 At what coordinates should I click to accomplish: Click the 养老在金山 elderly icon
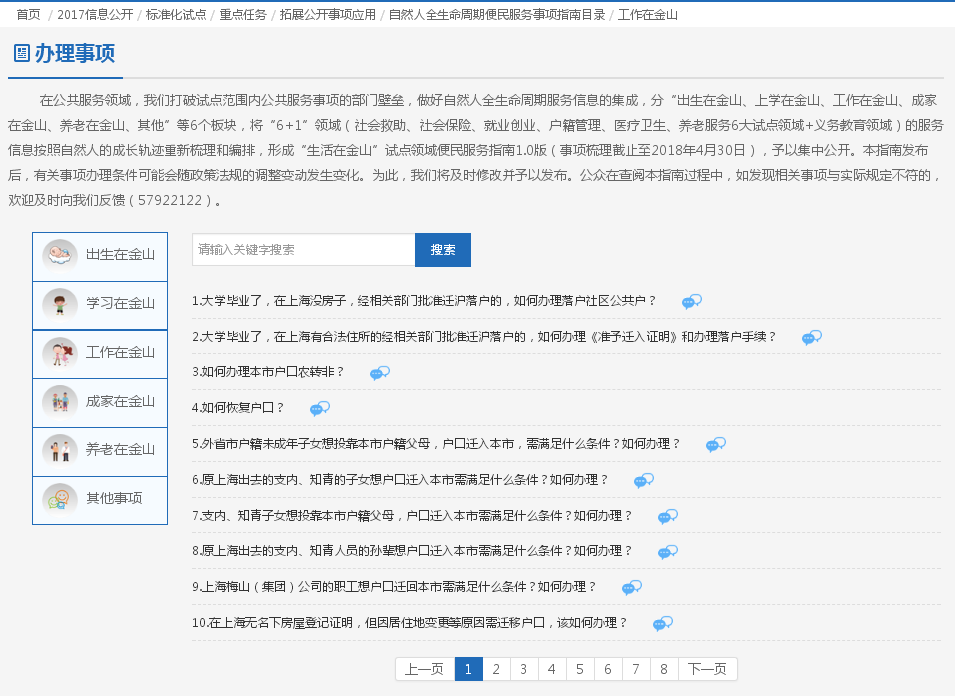click(x=60, y=450)
